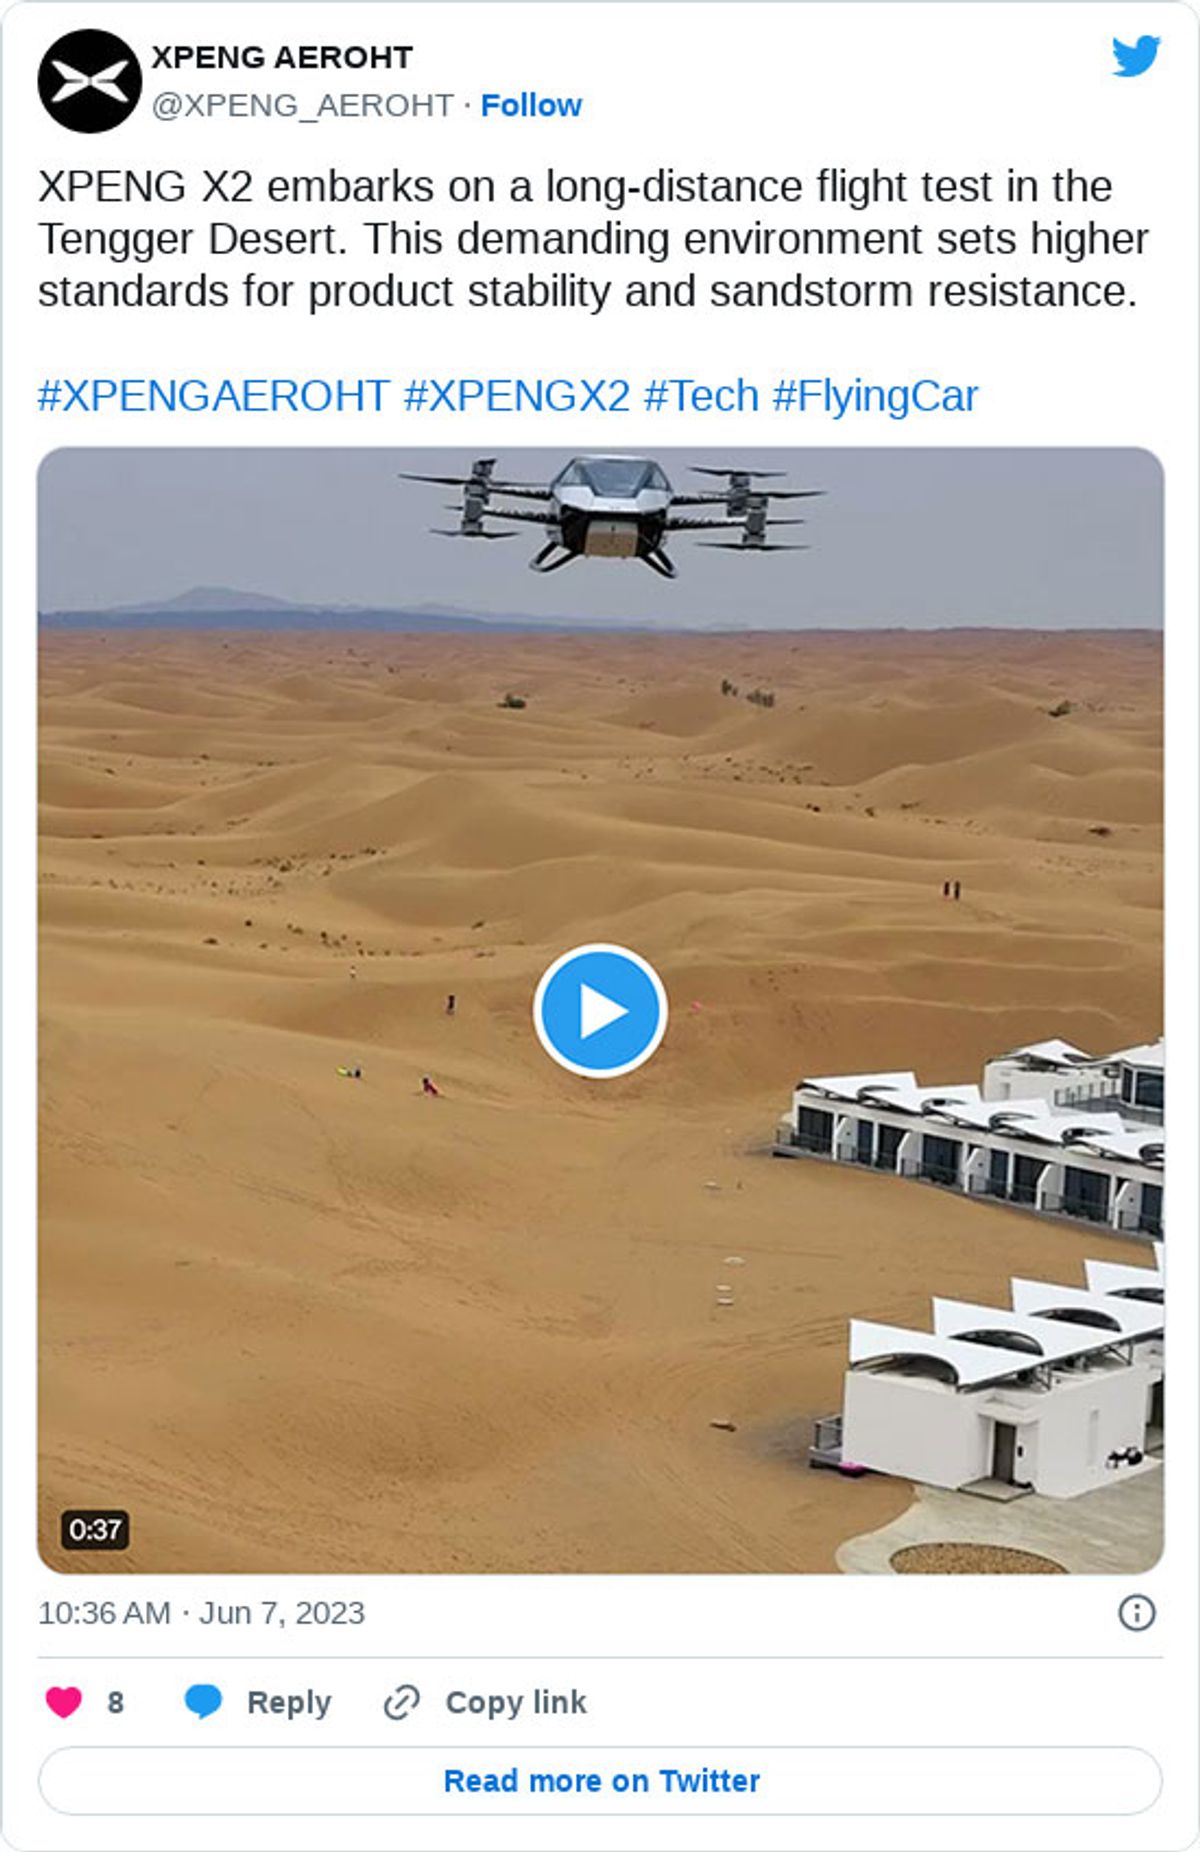Click the @XPENG_AEROHT handle

tap(303, 105)
